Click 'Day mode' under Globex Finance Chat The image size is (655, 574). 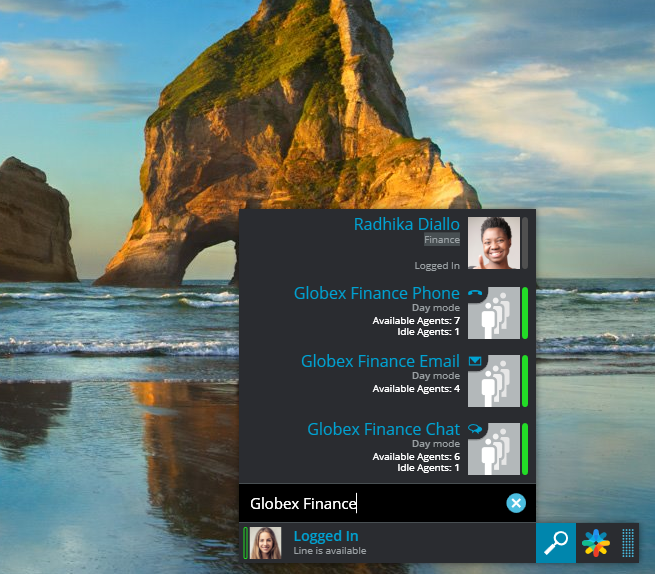click(436, 444)
